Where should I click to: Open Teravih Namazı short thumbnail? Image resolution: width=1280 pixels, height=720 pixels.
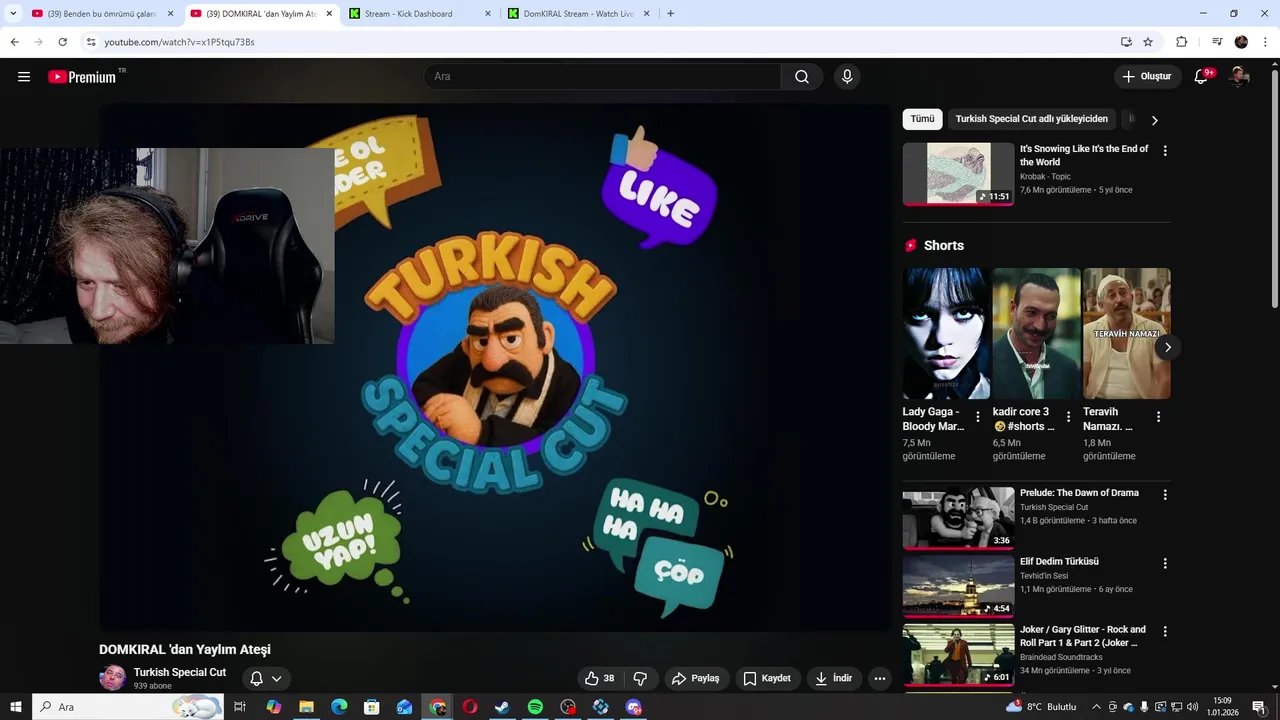pyautogui.click(x=1126, y=333)
